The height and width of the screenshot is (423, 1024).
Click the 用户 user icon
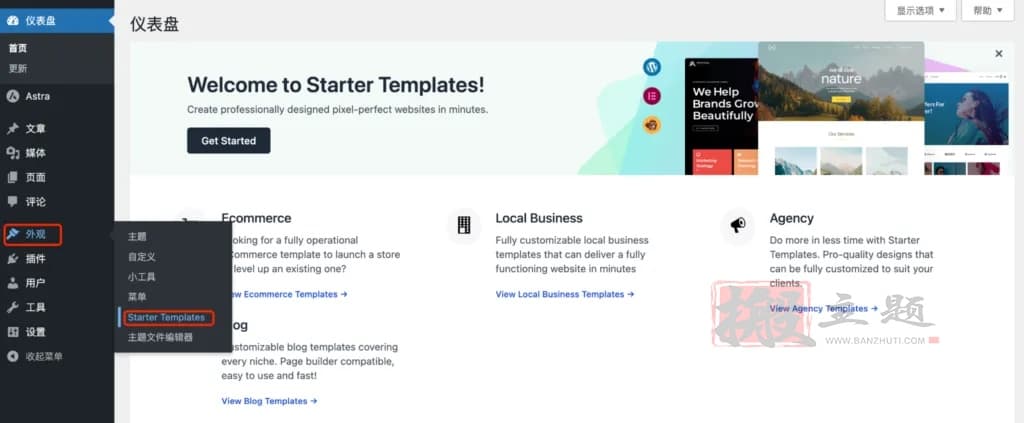pyautogui.click(x=12, y=283)
